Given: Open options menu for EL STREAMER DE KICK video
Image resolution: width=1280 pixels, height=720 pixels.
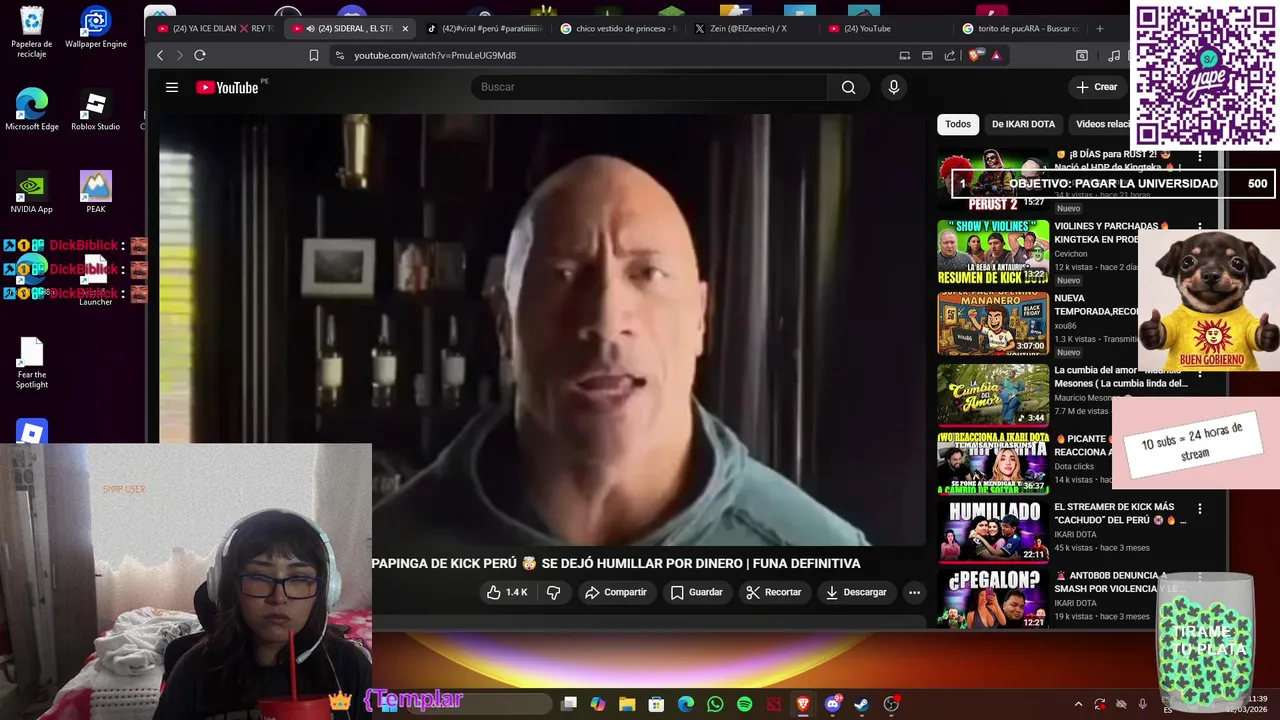Looking at the screenshot, I should click(1200, 509).
